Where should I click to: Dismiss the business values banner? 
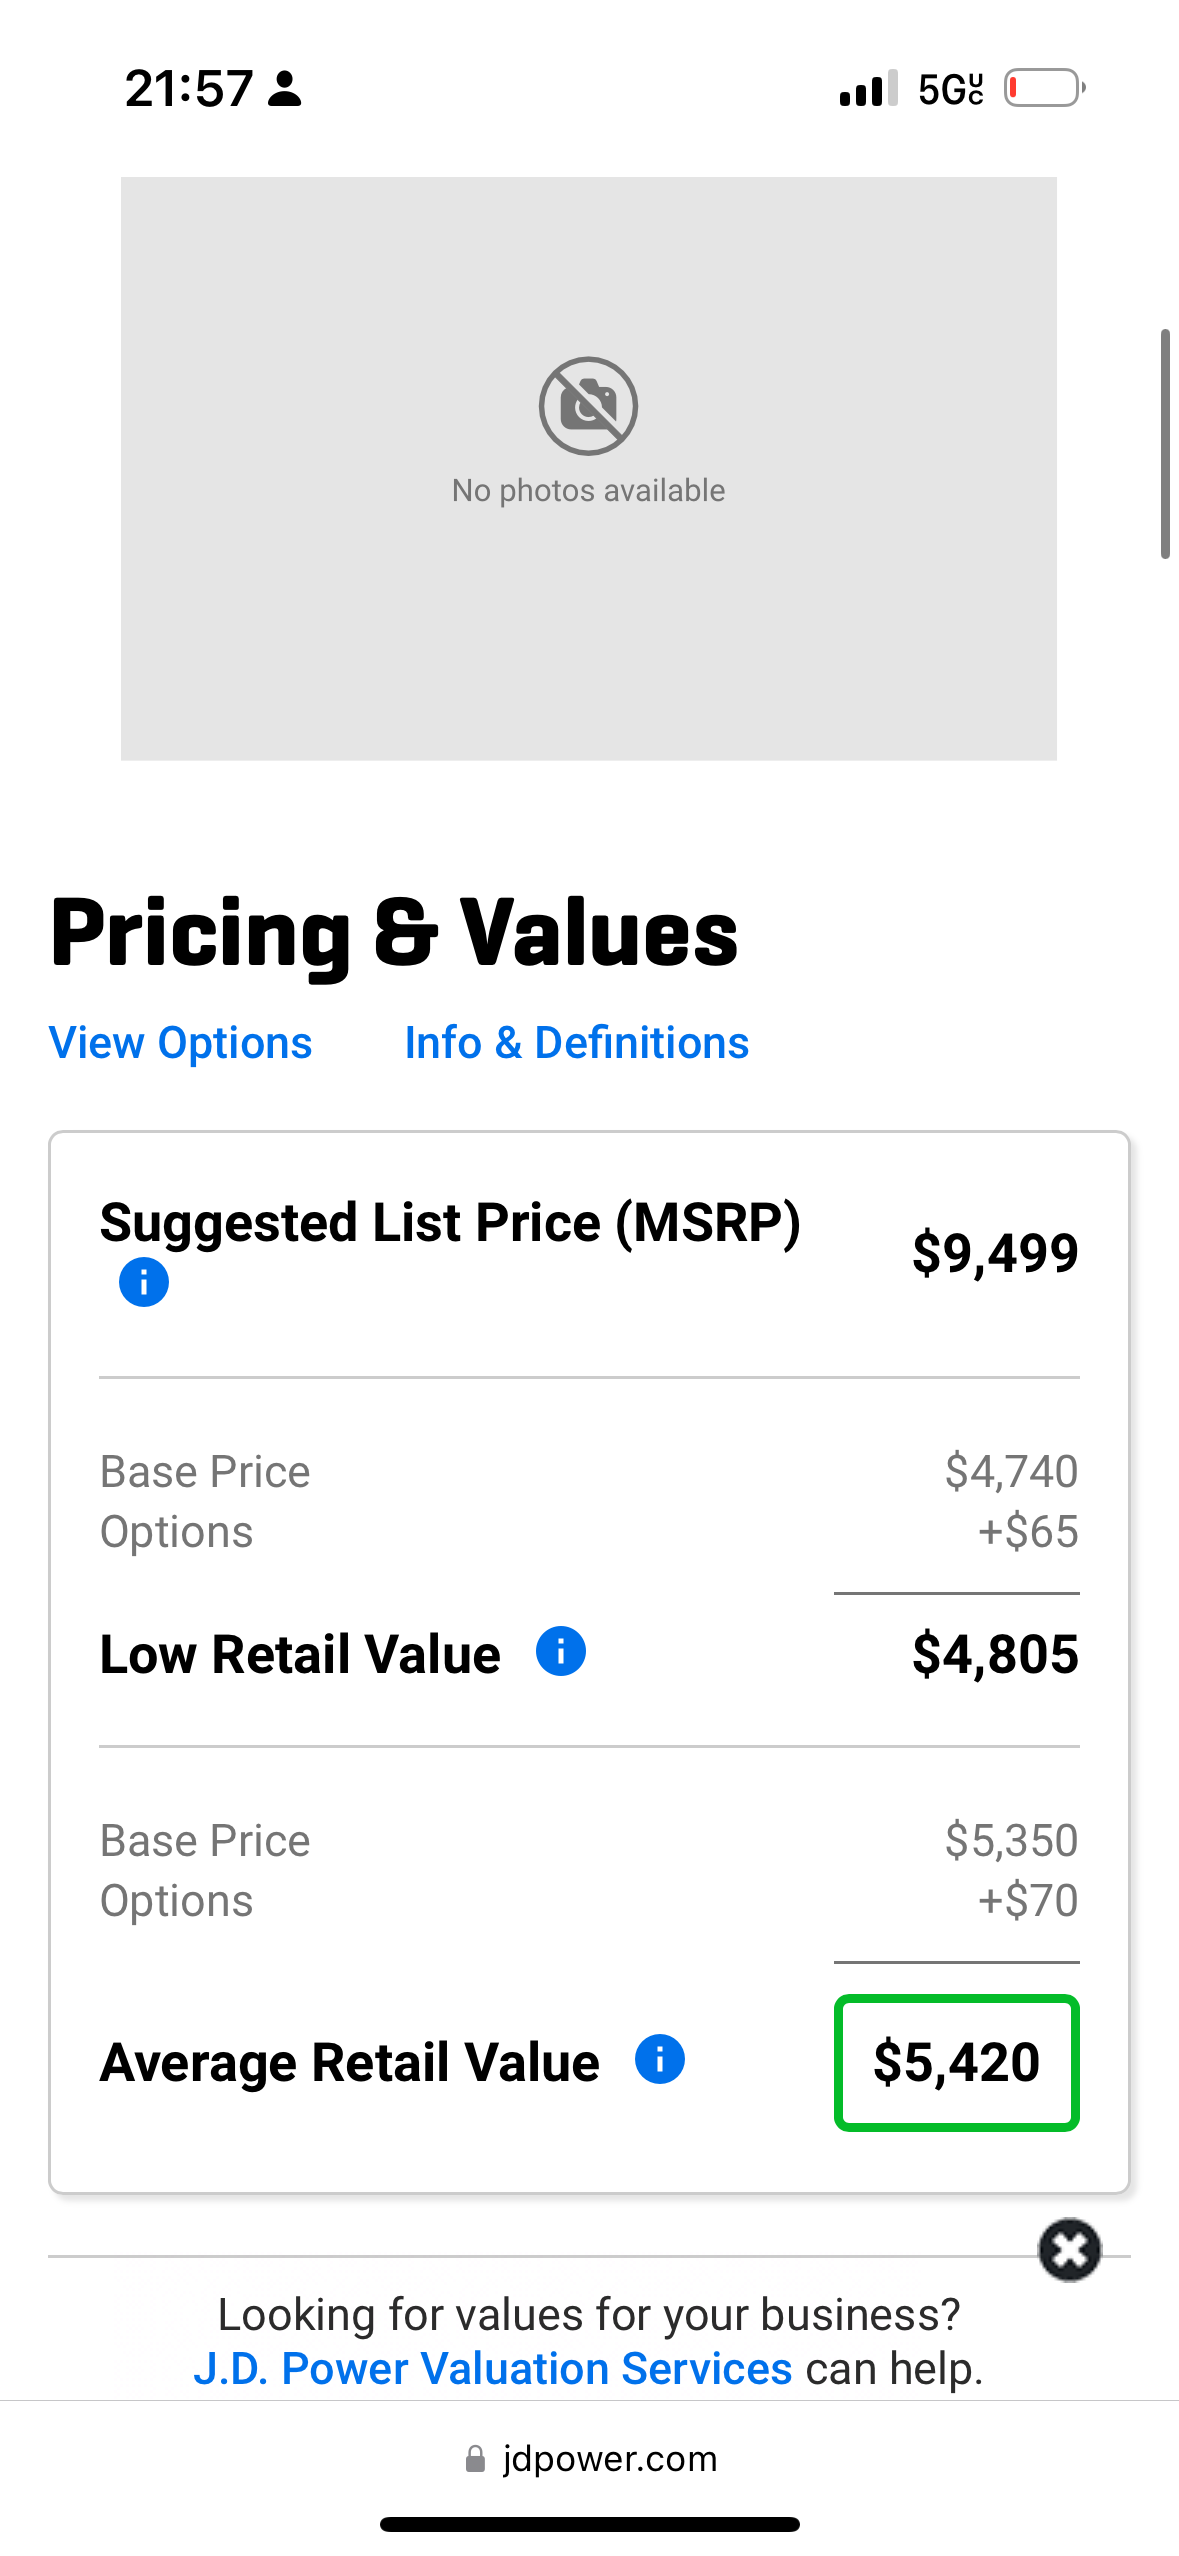coord(1069,2250)
